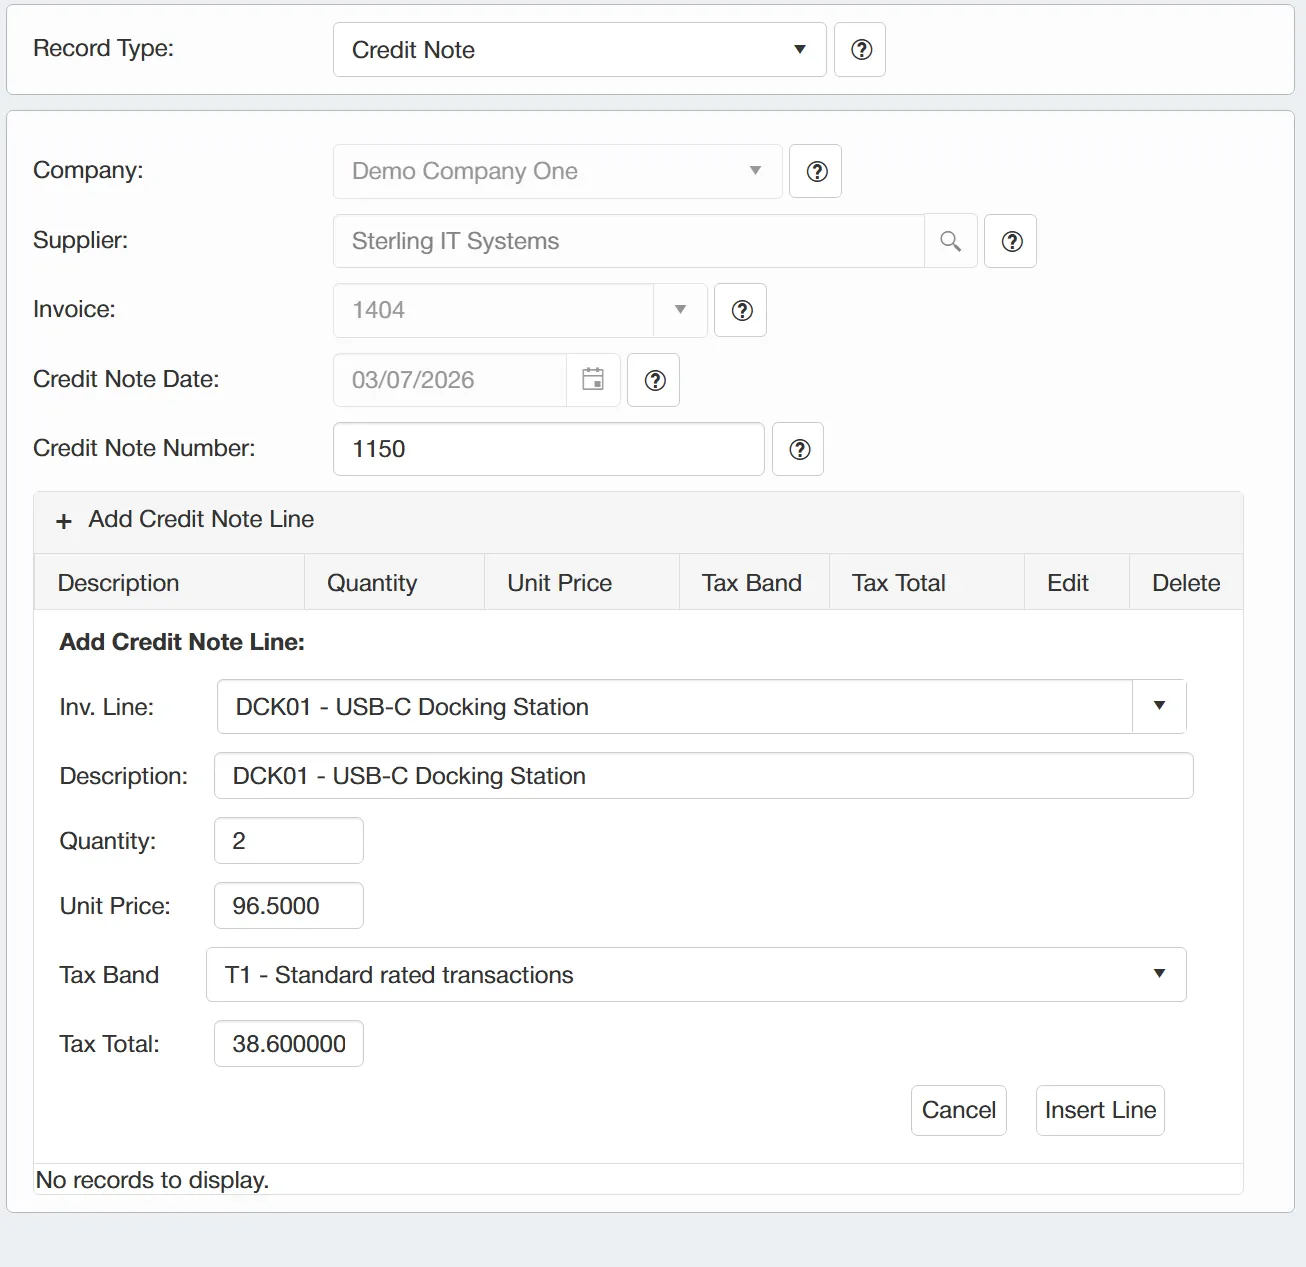Open help for Record Type field

click(861, 50)
